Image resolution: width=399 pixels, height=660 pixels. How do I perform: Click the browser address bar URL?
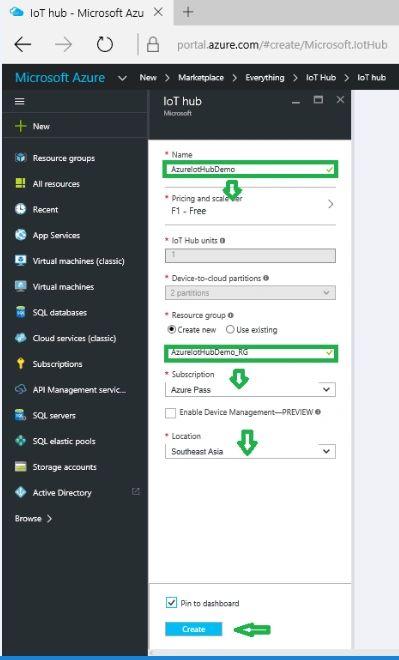pos(282,45)
